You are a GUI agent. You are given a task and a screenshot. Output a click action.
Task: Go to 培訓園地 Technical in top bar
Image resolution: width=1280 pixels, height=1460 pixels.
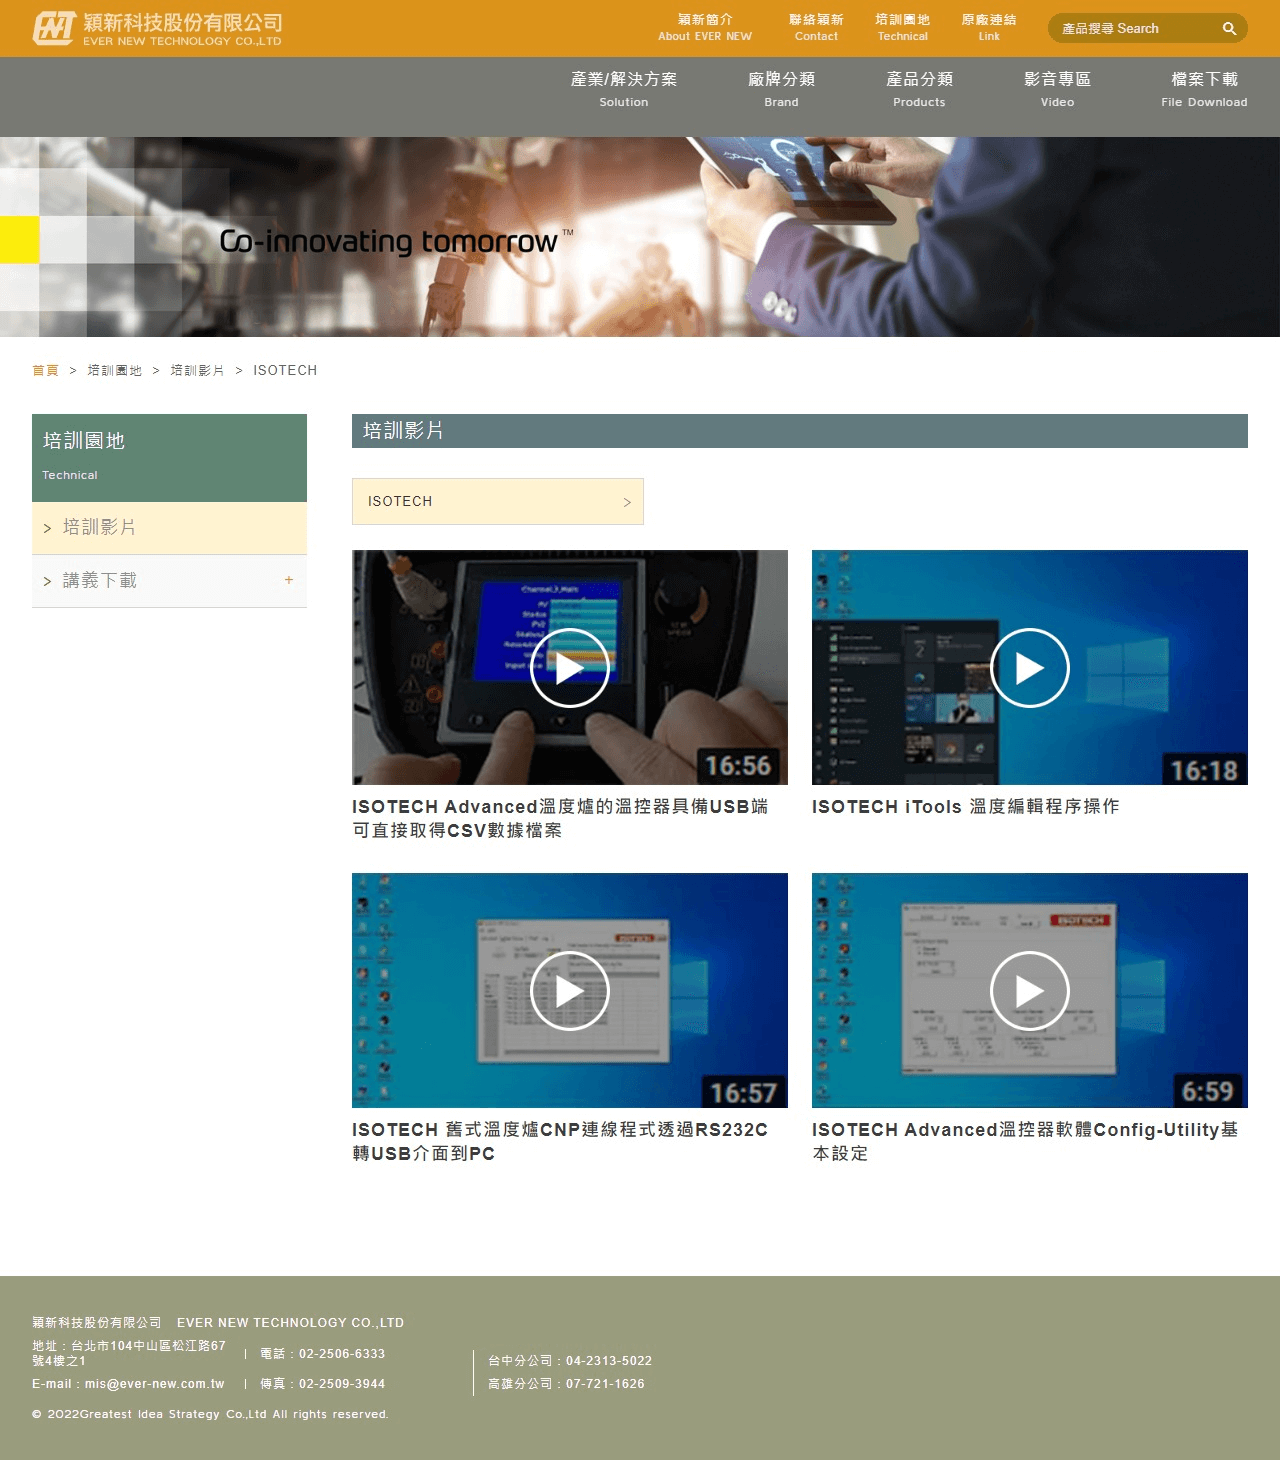903,27
